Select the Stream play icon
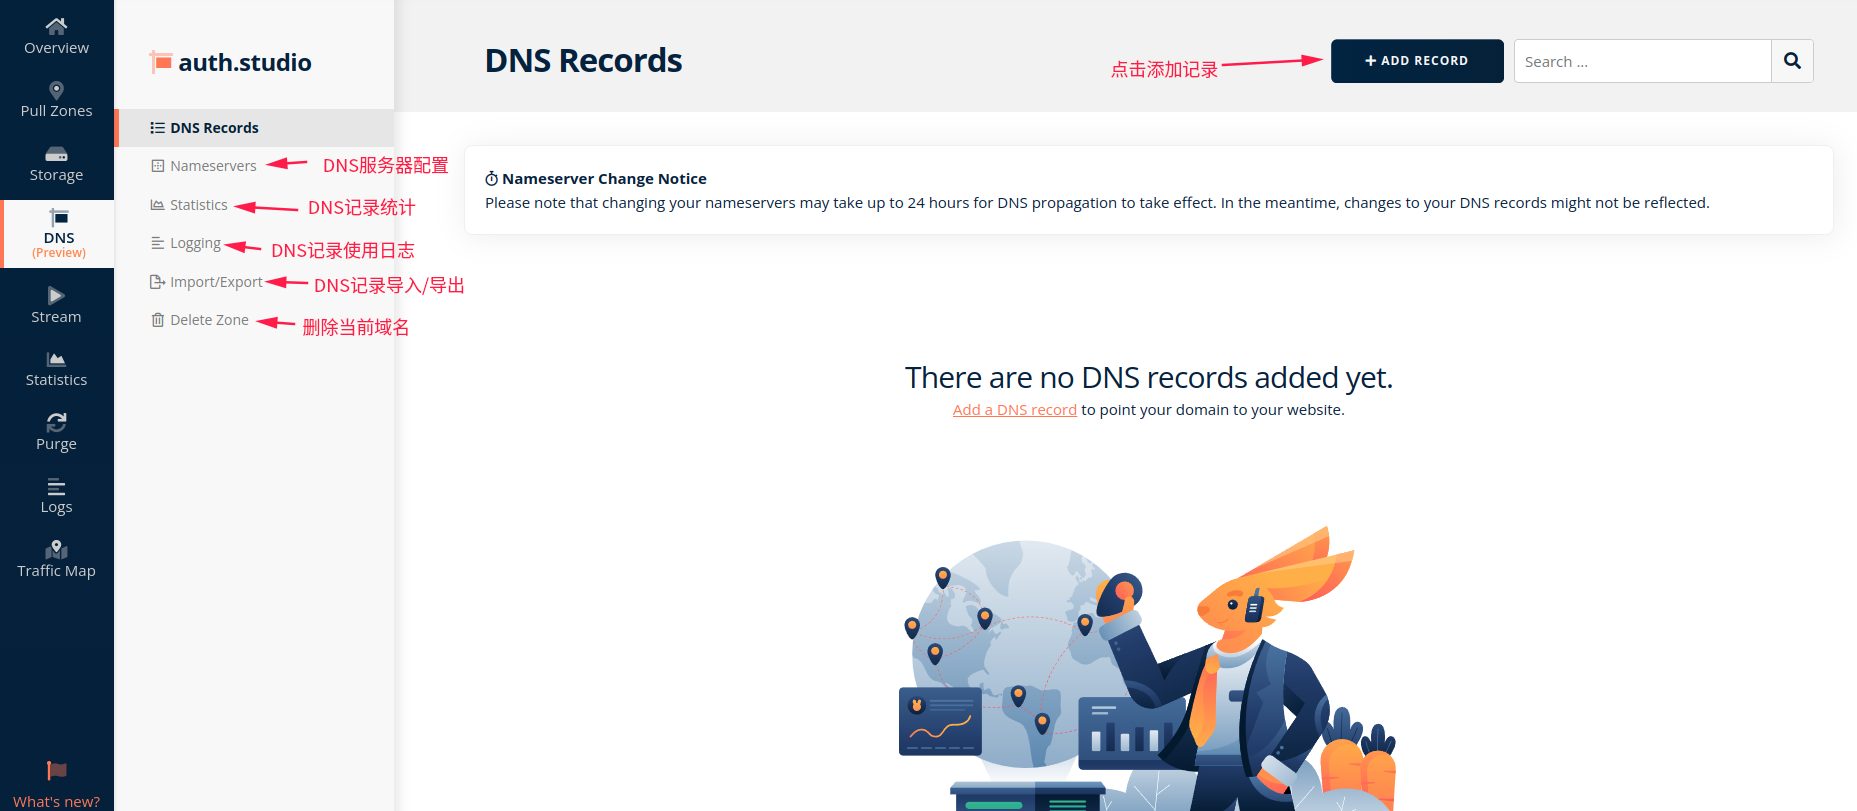Screen dimensions: 1857x811 pyautogui.click(x=56, y=295)
